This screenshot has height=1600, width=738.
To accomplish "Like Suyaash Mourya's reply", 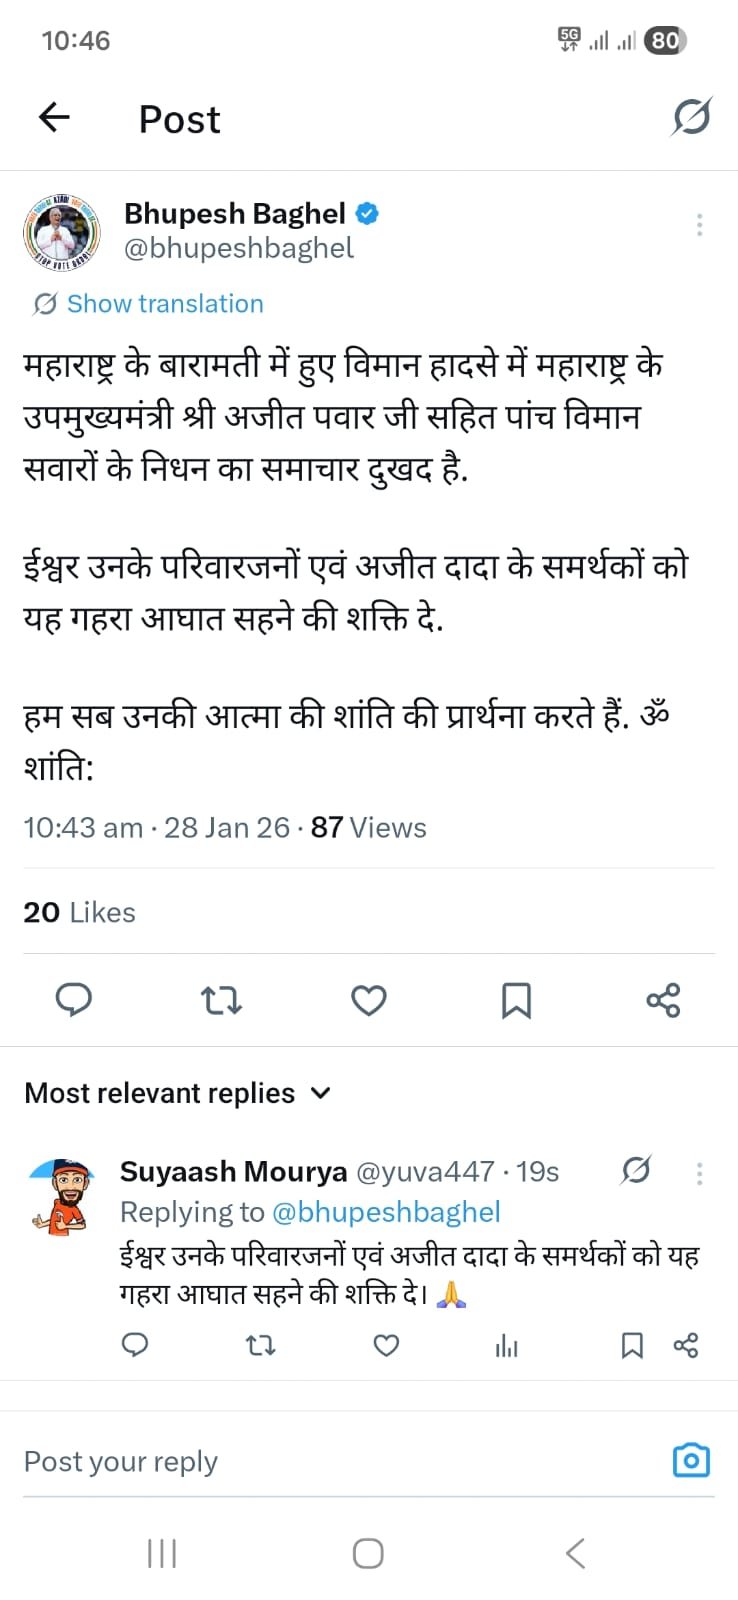I will click(386, 1346).
